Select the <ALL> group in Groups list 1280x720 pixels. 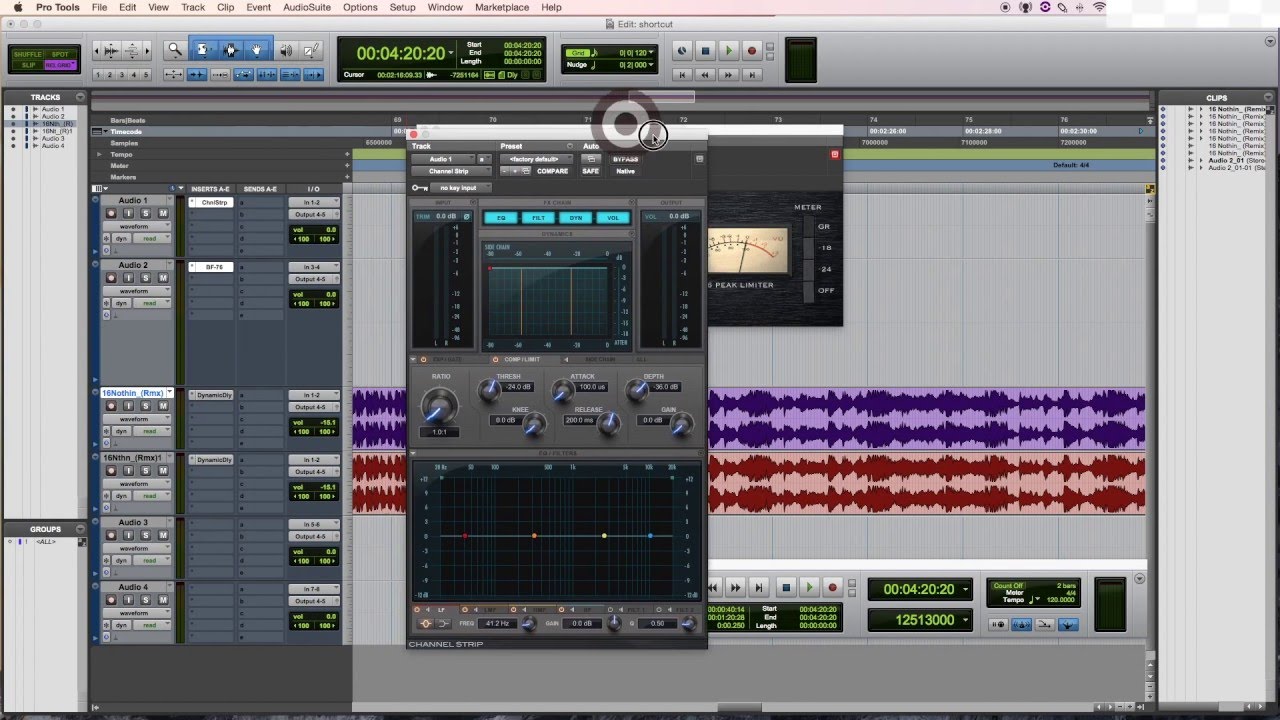[47, 541]
